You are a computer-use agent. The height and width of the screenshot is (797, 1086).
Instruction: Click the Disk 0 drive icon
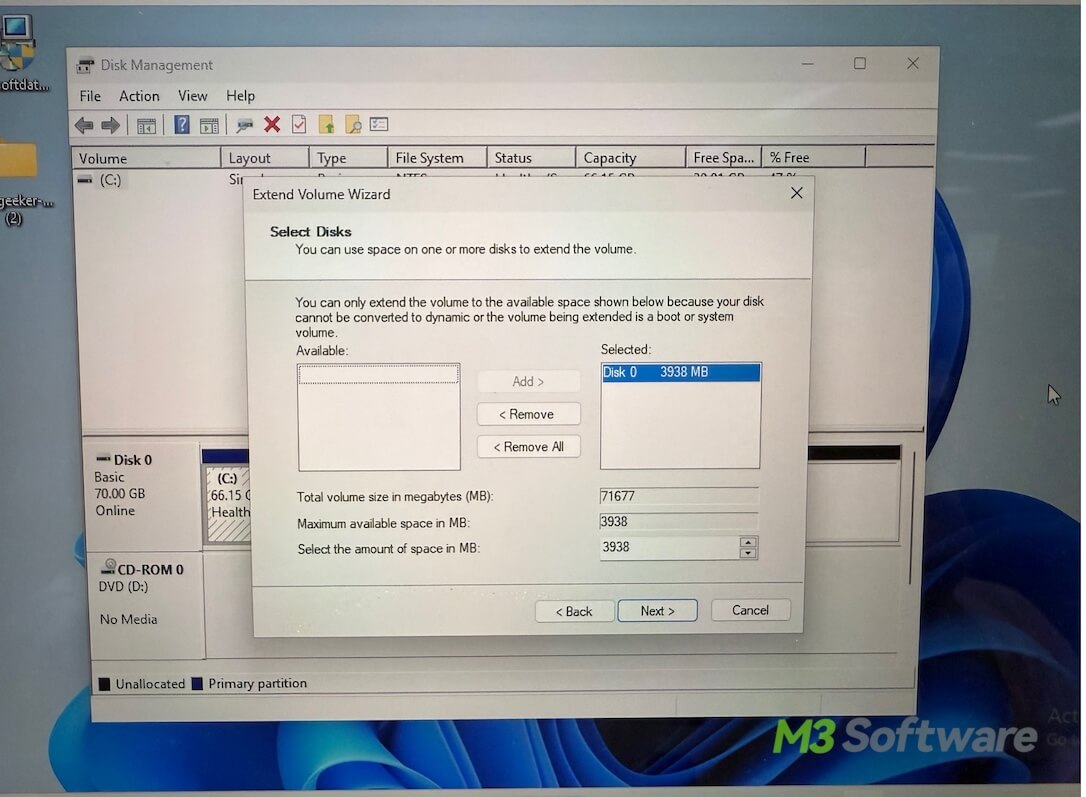tap(103, 458)
